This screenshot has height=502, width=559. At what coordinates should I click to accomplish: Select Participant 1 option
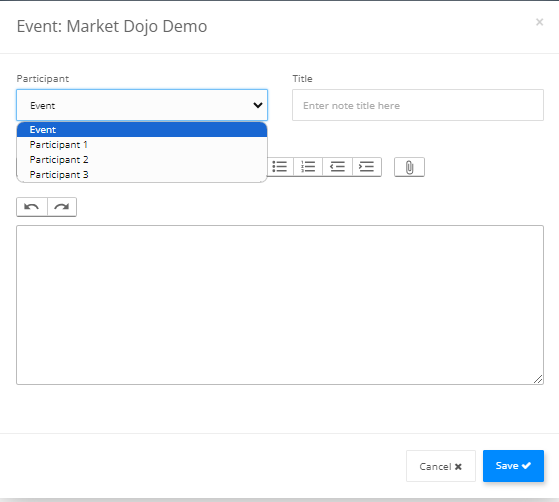[142, 145]
